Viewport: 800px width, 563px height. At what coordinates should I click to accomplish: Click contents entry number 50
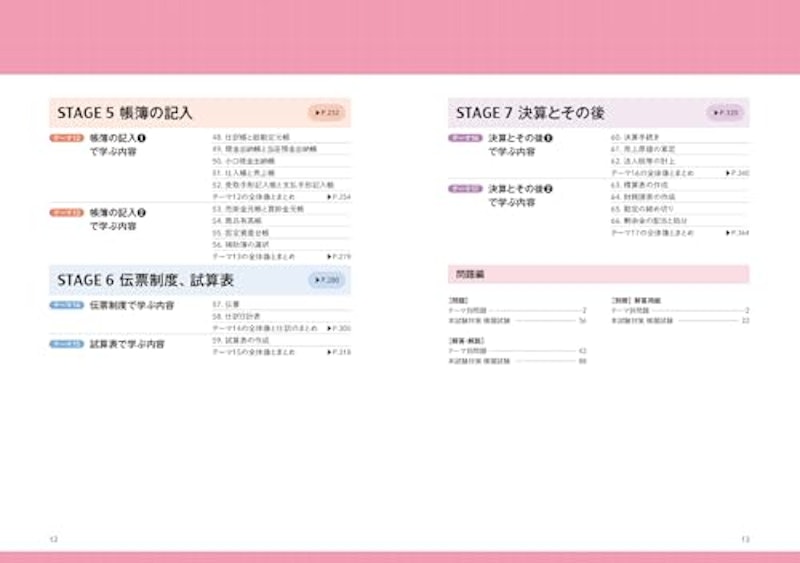tap(243, 161)
